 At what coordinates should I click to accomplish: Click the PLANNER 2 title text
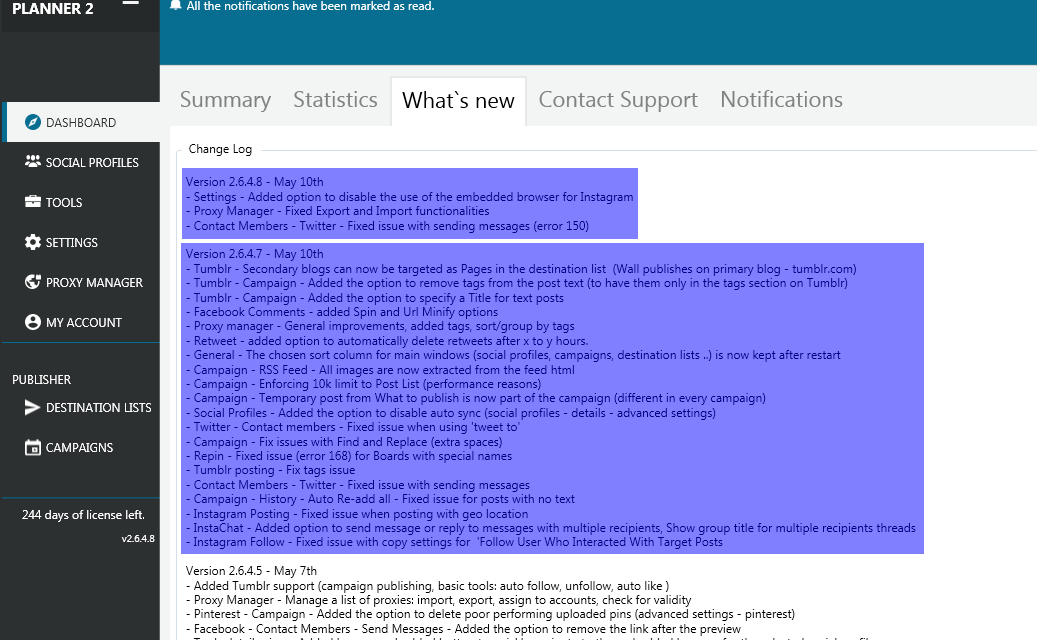point(53,9)
